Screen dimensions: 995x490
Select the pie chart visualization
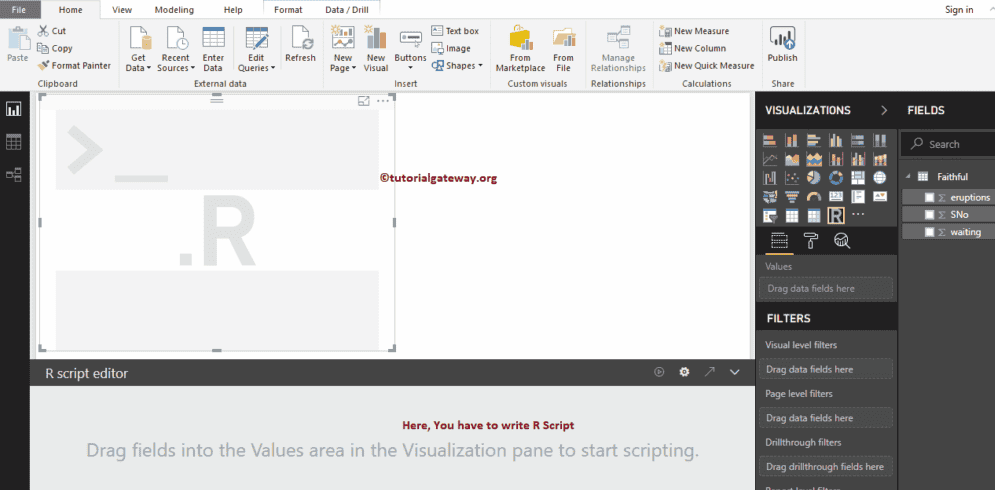(814, 178)
